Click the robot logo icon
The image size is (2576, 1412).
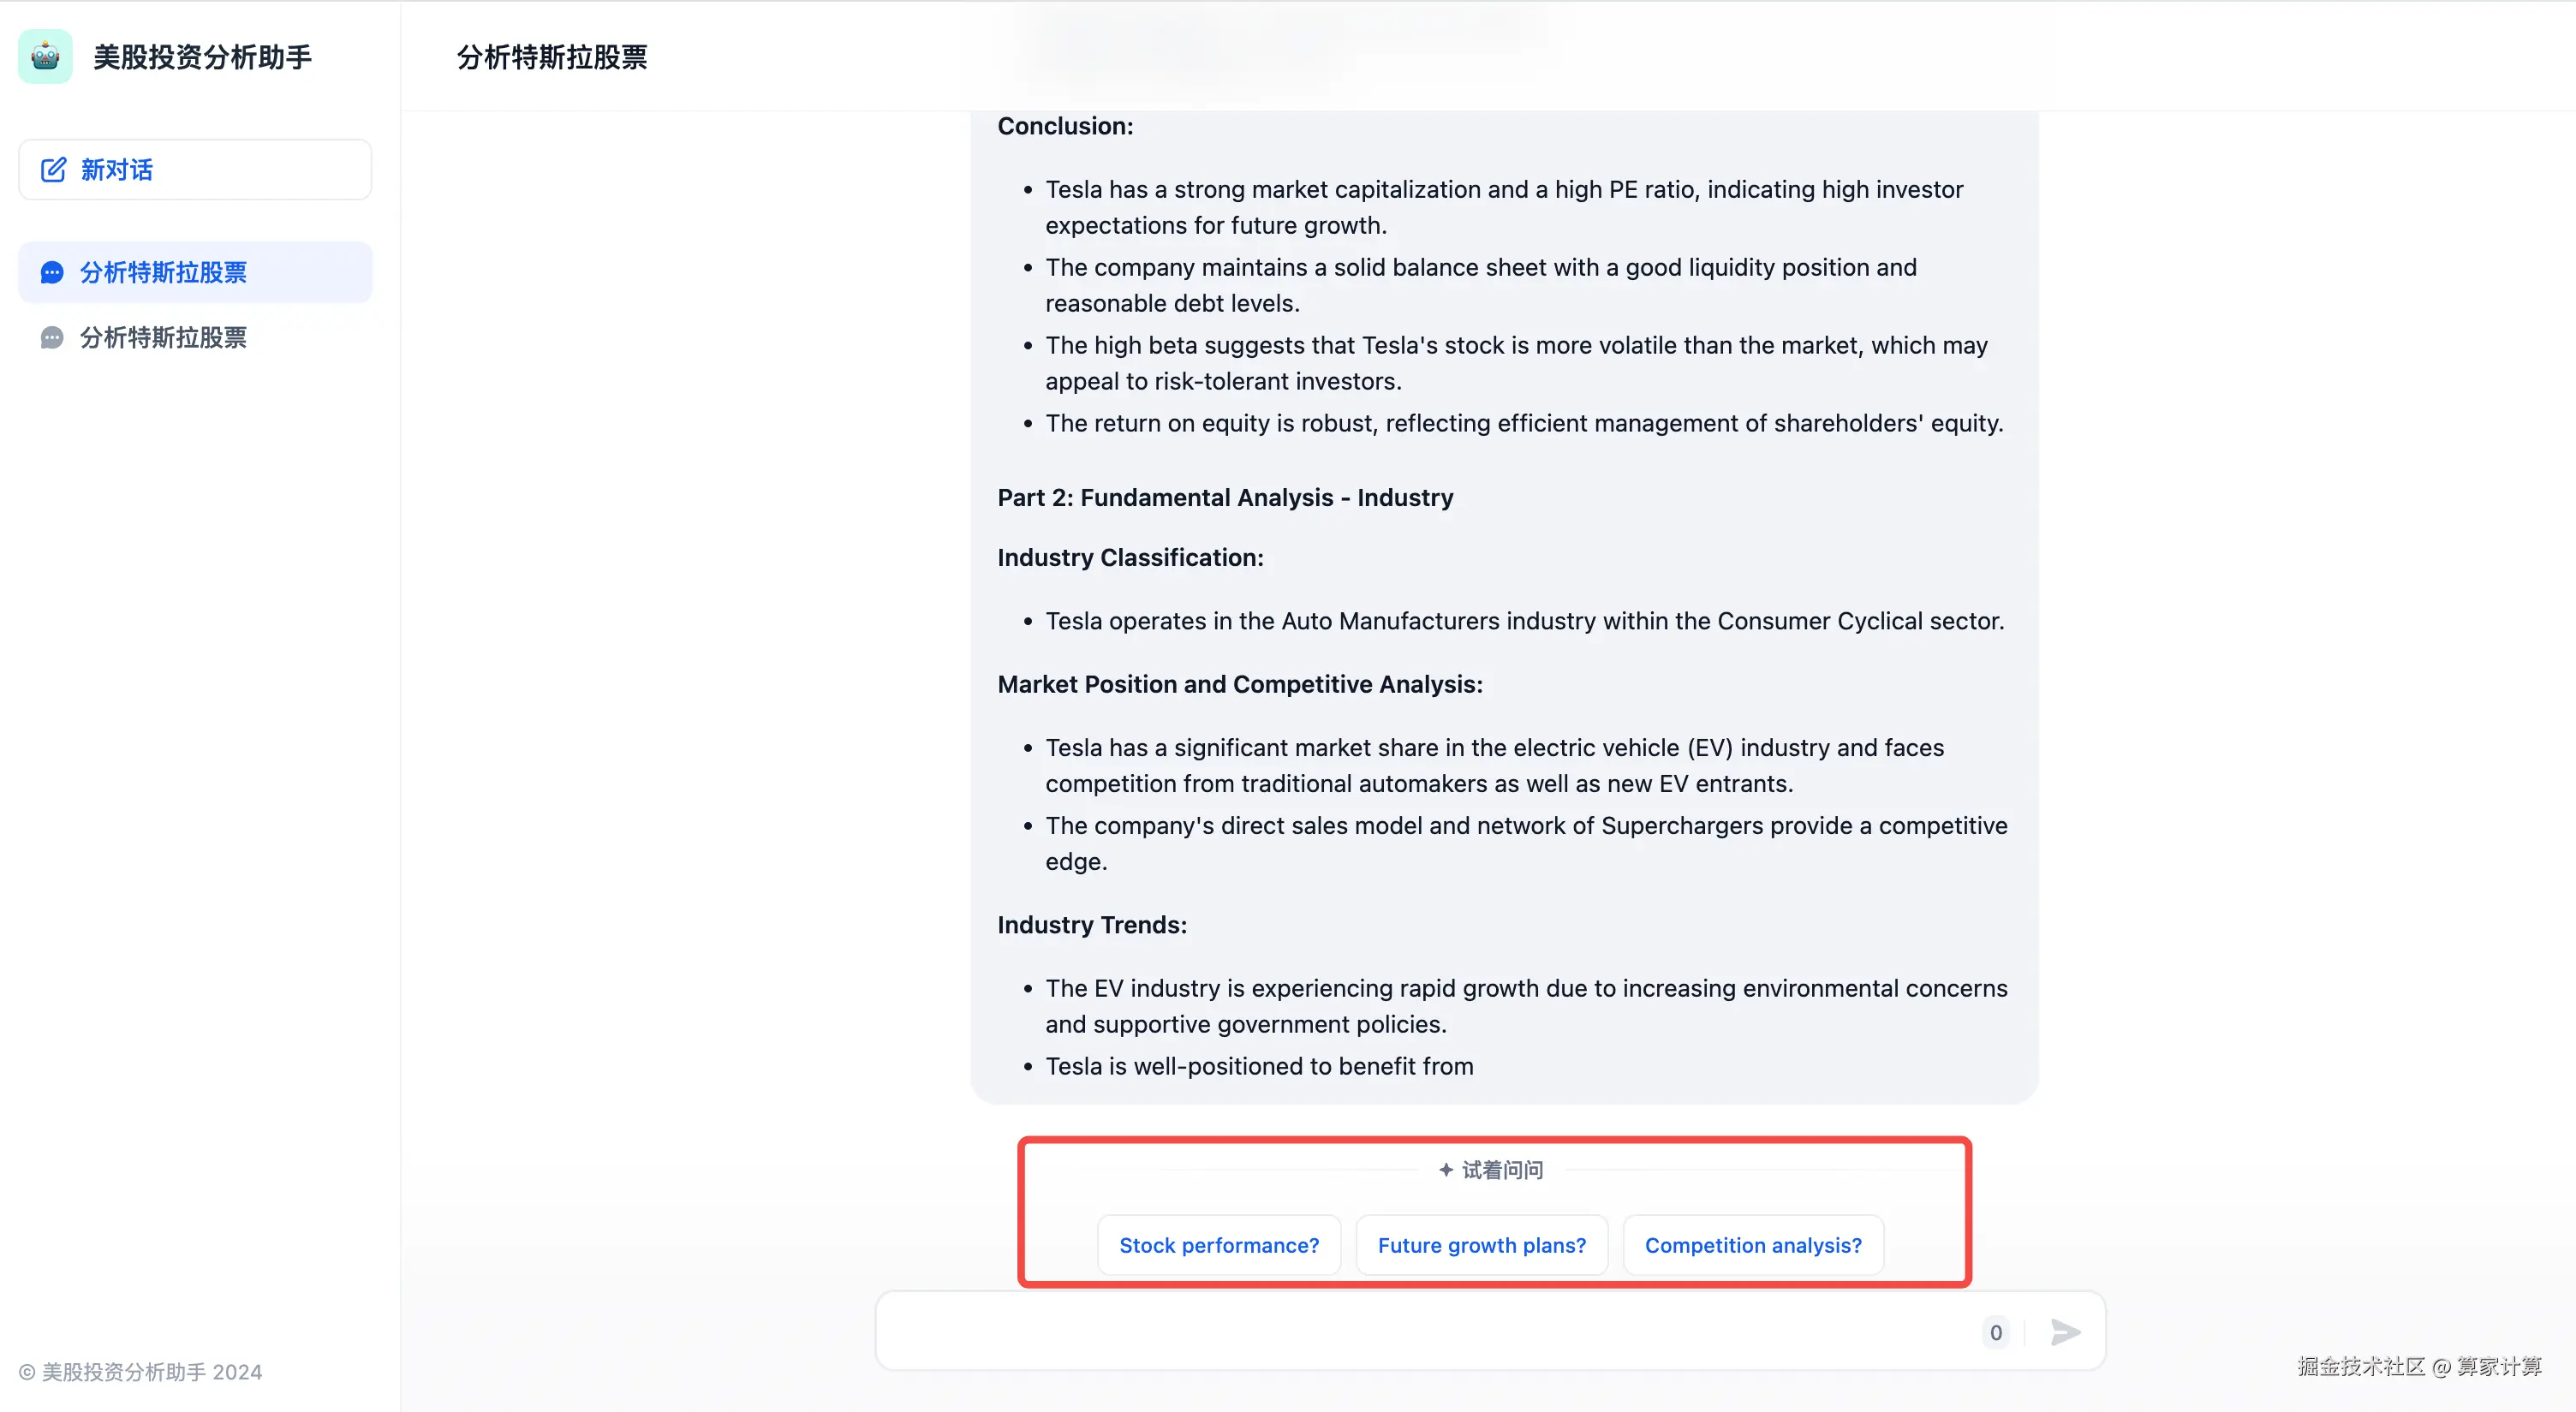(45, 57)
